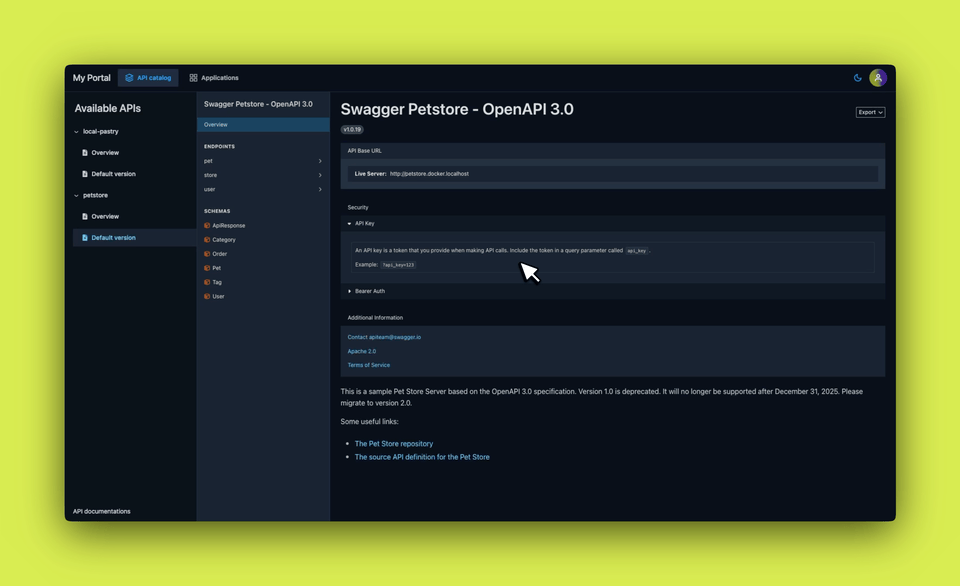
Task: Expand the pet endpoints chevron
Action: click(x=320, y=161)
